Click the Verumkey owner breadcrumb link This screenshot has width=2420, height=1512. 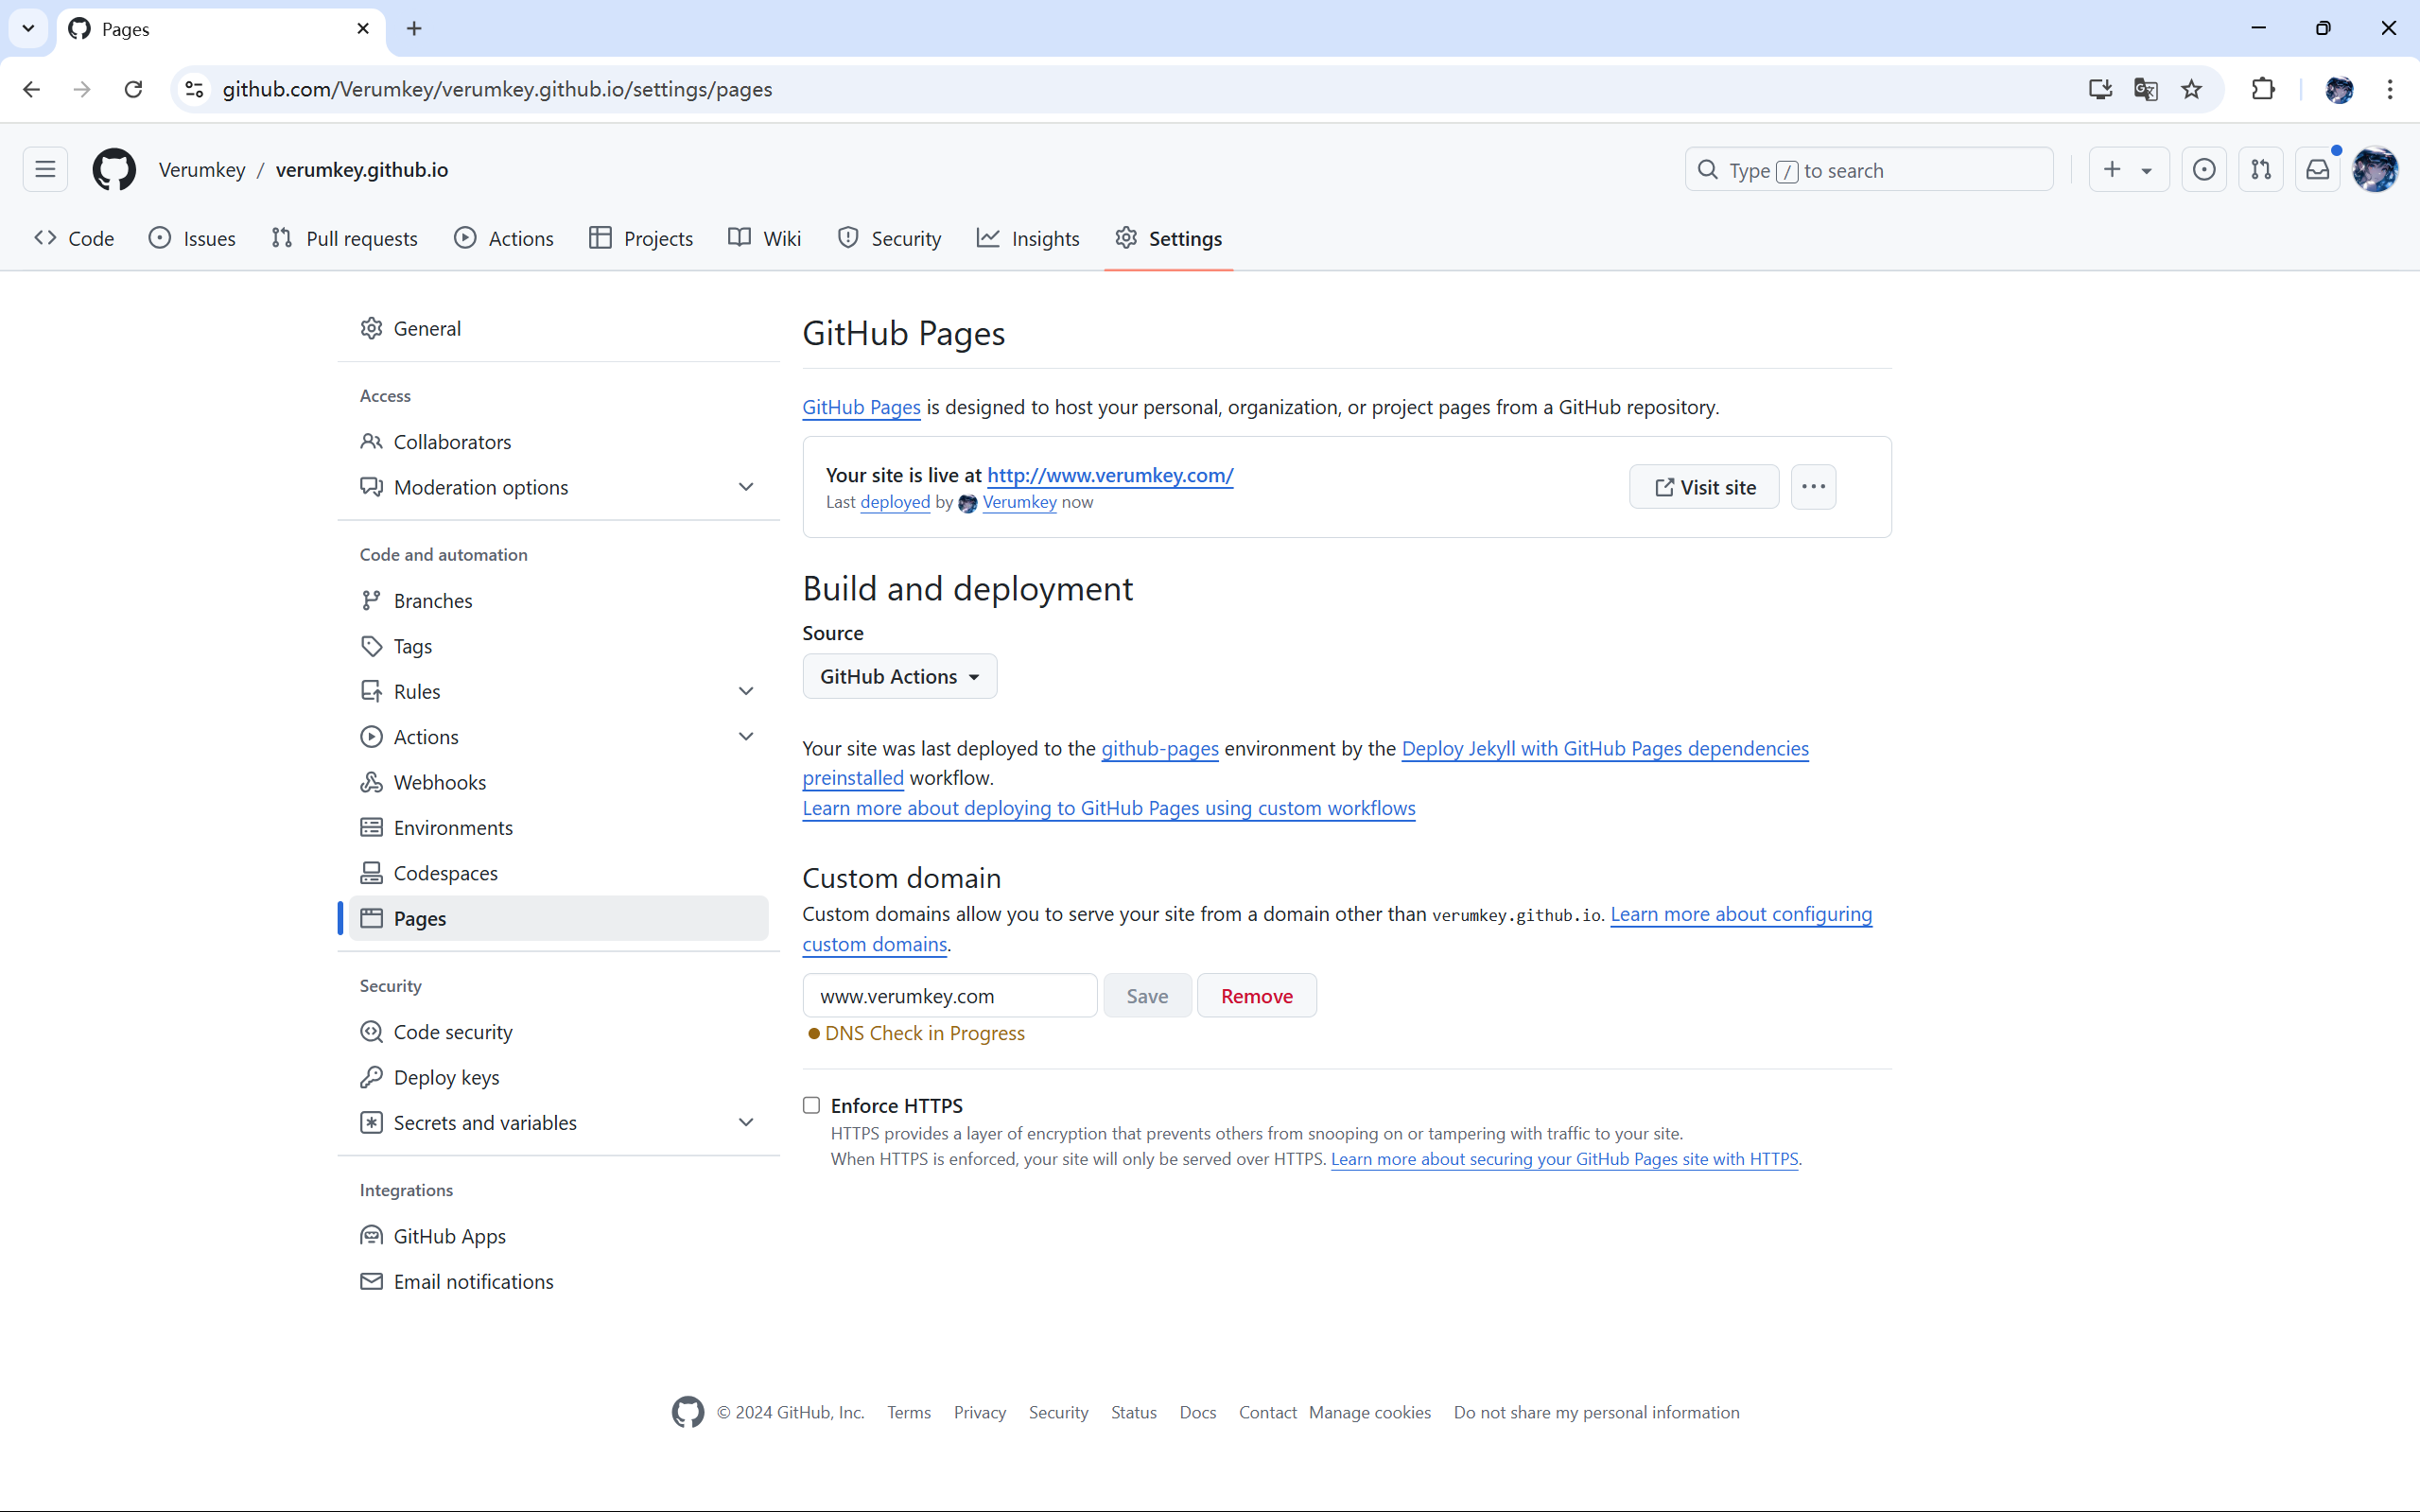coord(202,170)
